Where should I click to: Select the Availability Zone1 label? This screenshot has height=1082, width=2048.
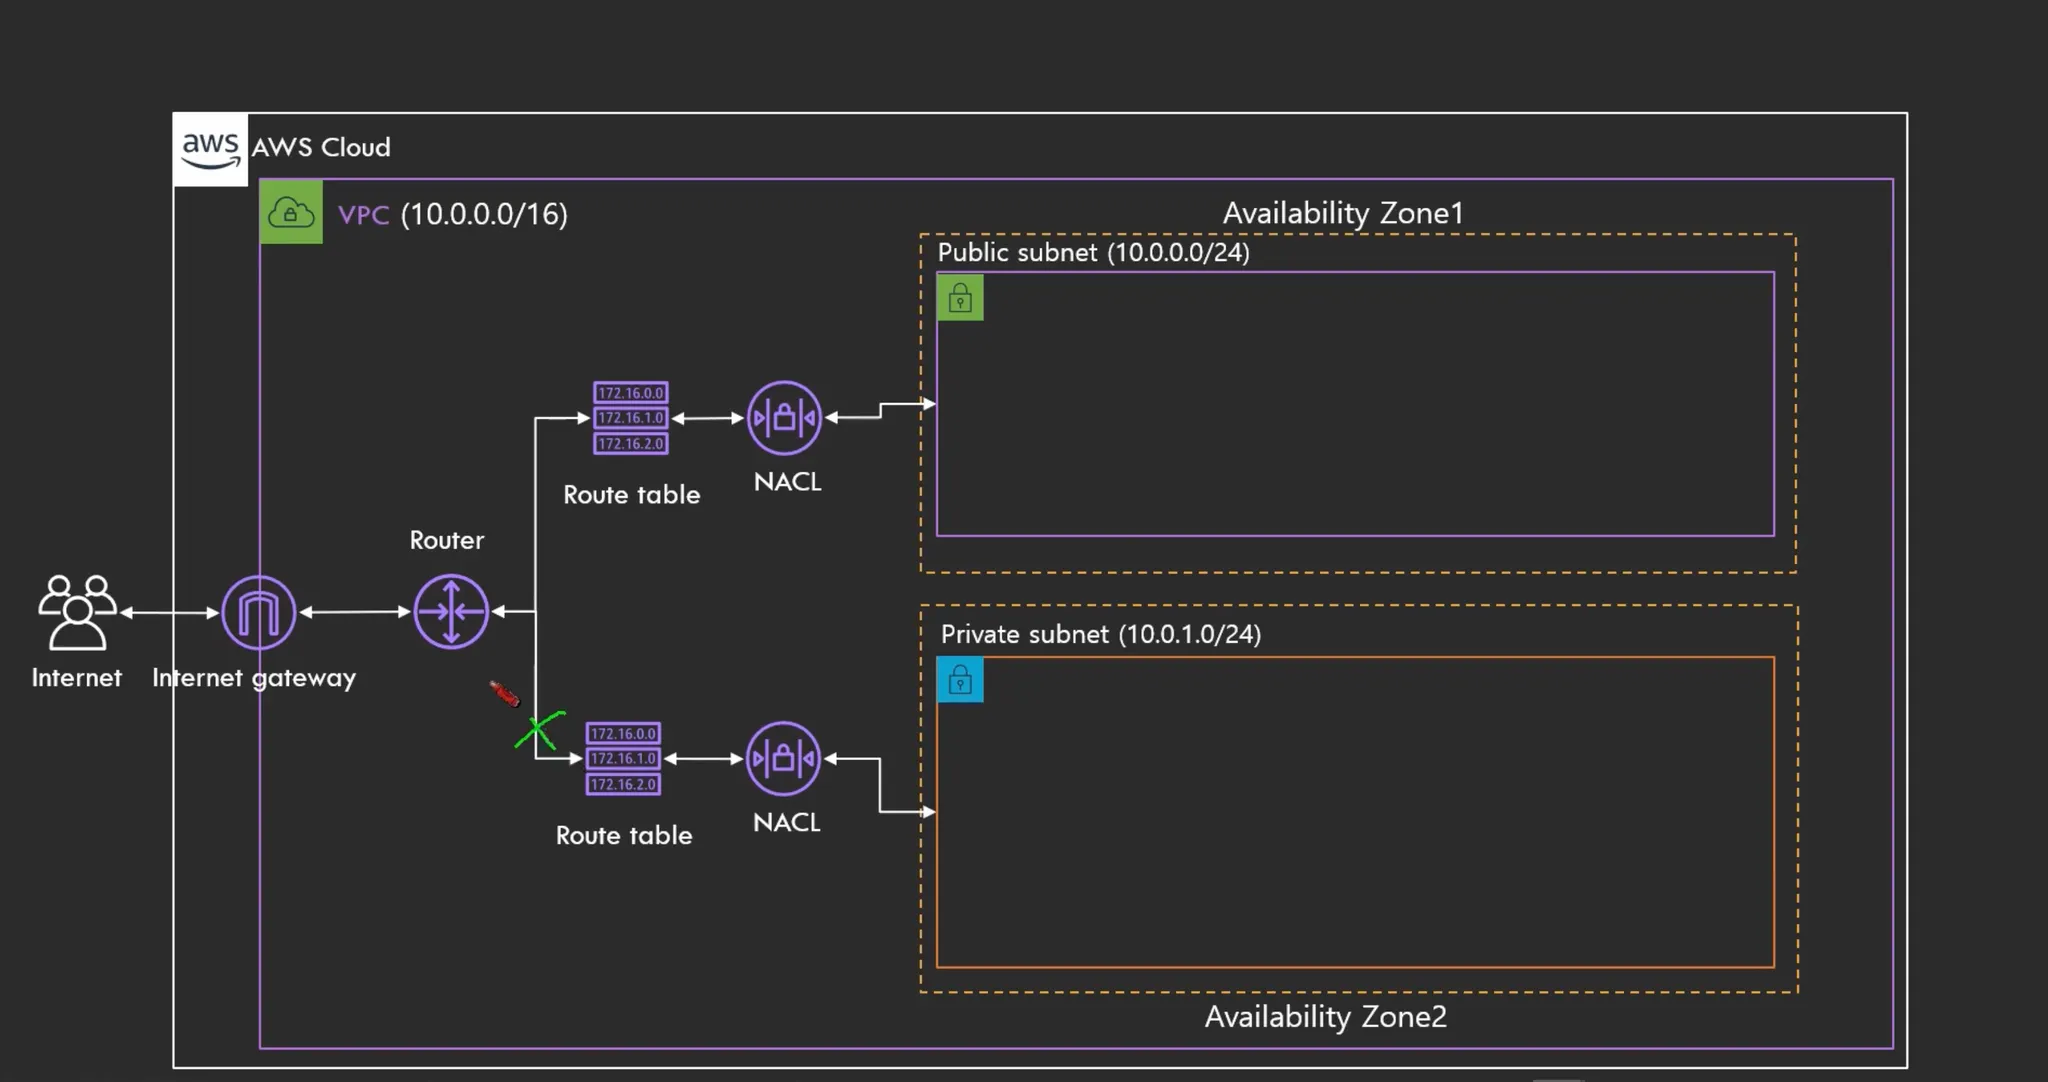(1342, 213)
